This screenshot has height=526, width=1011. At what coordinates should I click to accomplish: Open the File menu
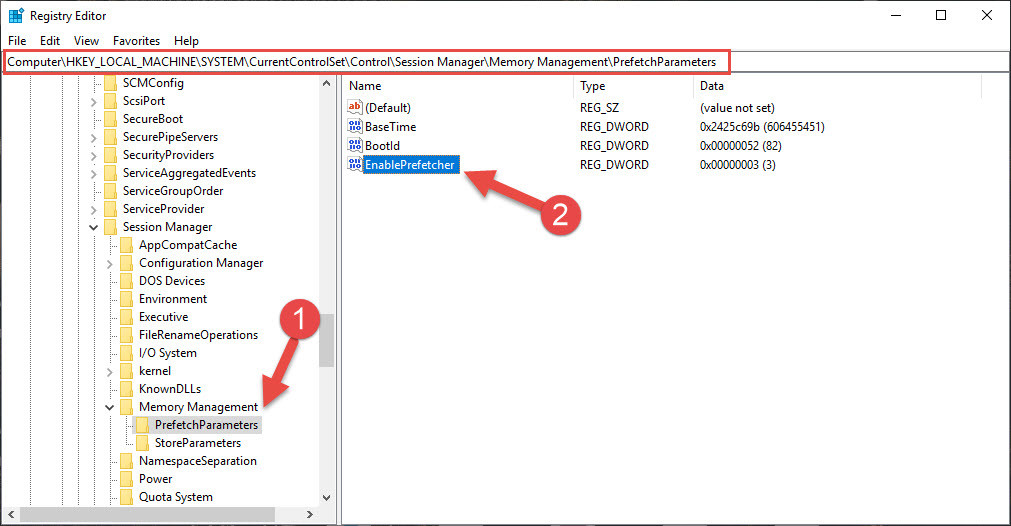17,41
